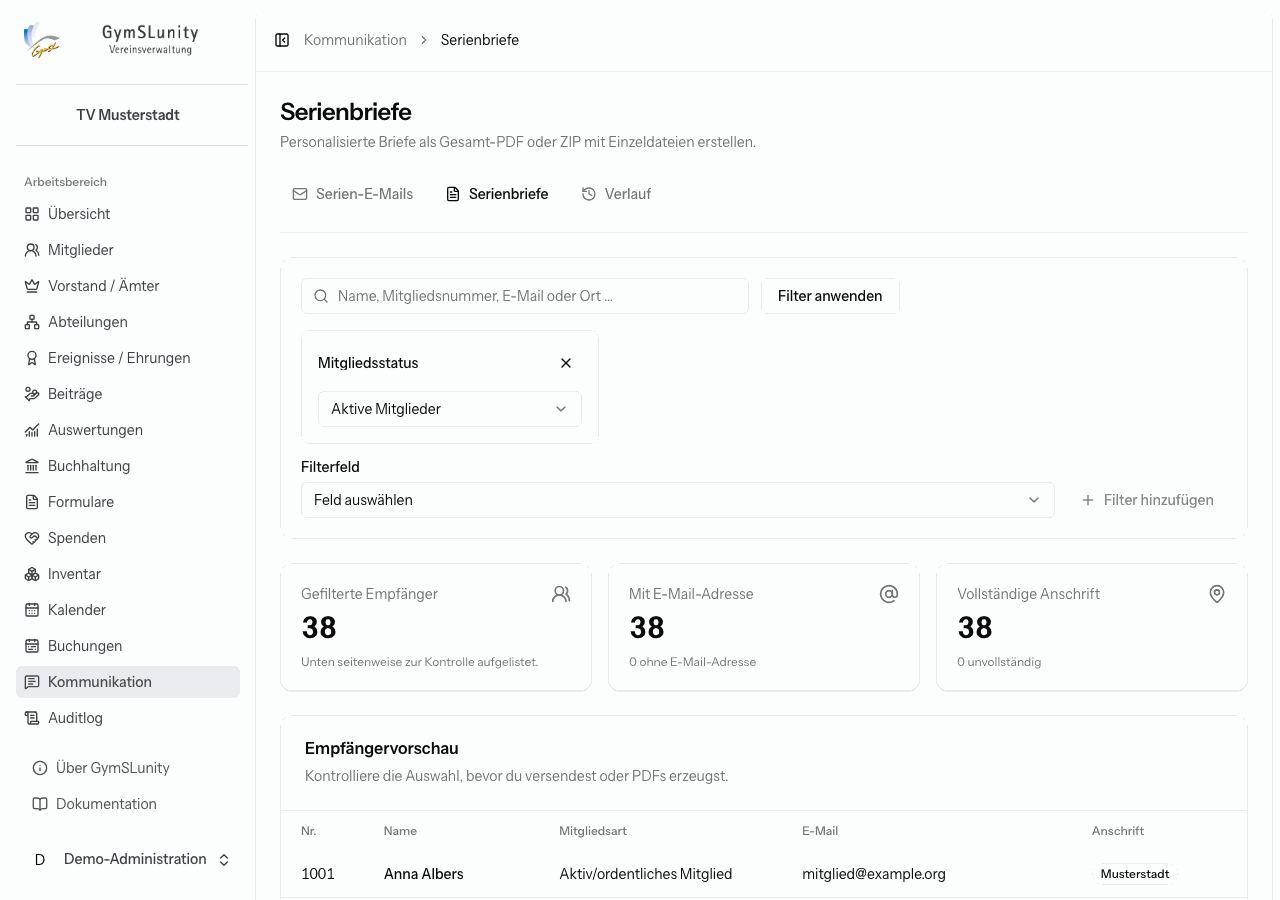The image size is (1280, 900).
Task: Open the Aktive Mitglieder dropdown
Action: [x=449, y=409]
